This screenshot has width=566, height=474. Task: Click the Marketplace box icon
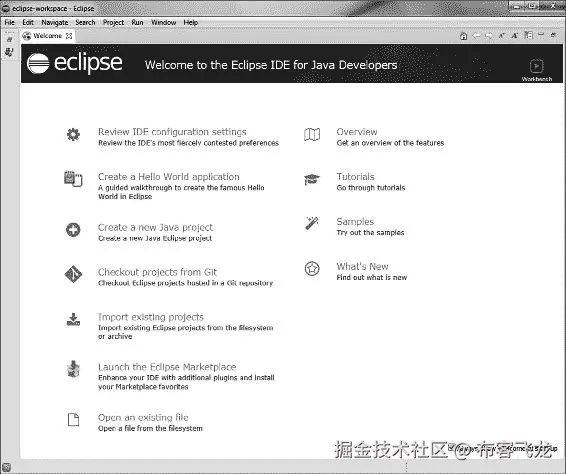[x=73, y=369]
